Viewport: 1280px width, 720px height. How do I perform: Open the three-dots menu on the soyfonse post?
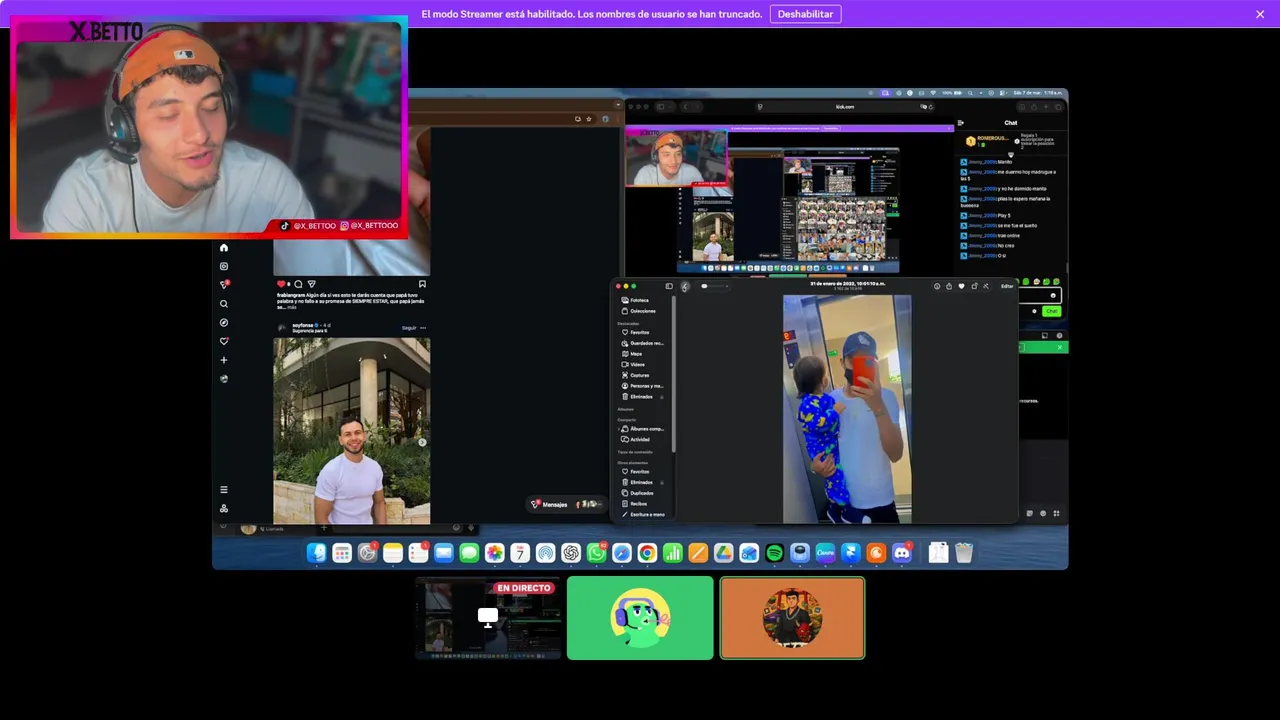pos(423,327)
